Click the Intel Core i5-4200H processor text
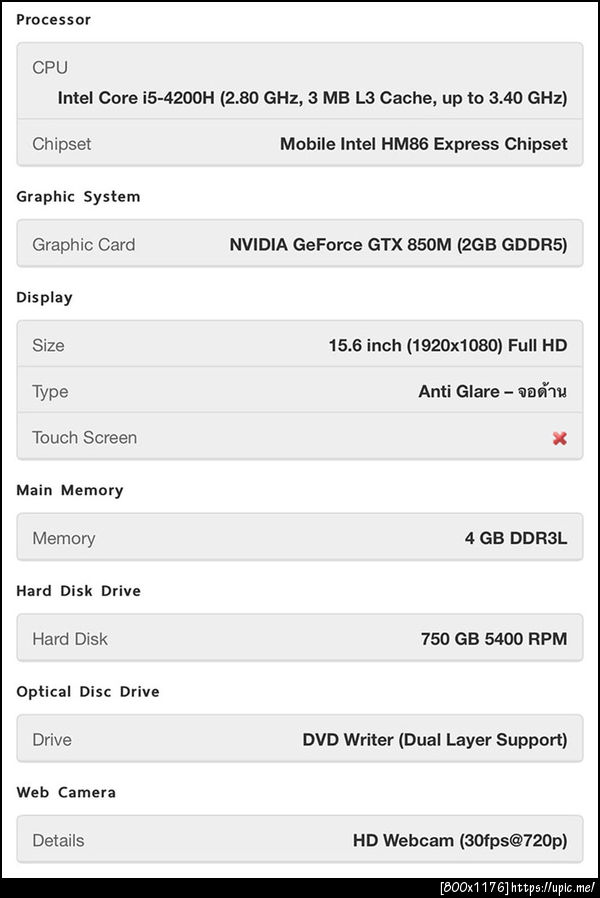600x898 pixels. (x=312, y=98)
